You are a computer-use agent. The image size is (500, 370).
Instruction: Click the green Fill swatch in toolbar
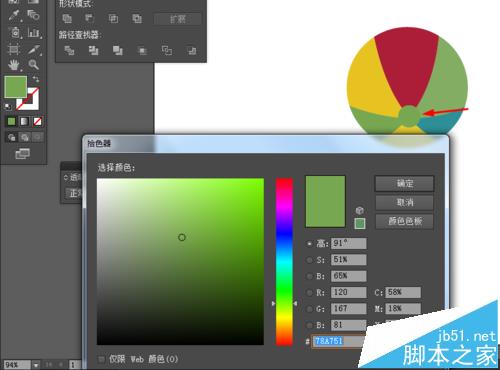point(15,87)
